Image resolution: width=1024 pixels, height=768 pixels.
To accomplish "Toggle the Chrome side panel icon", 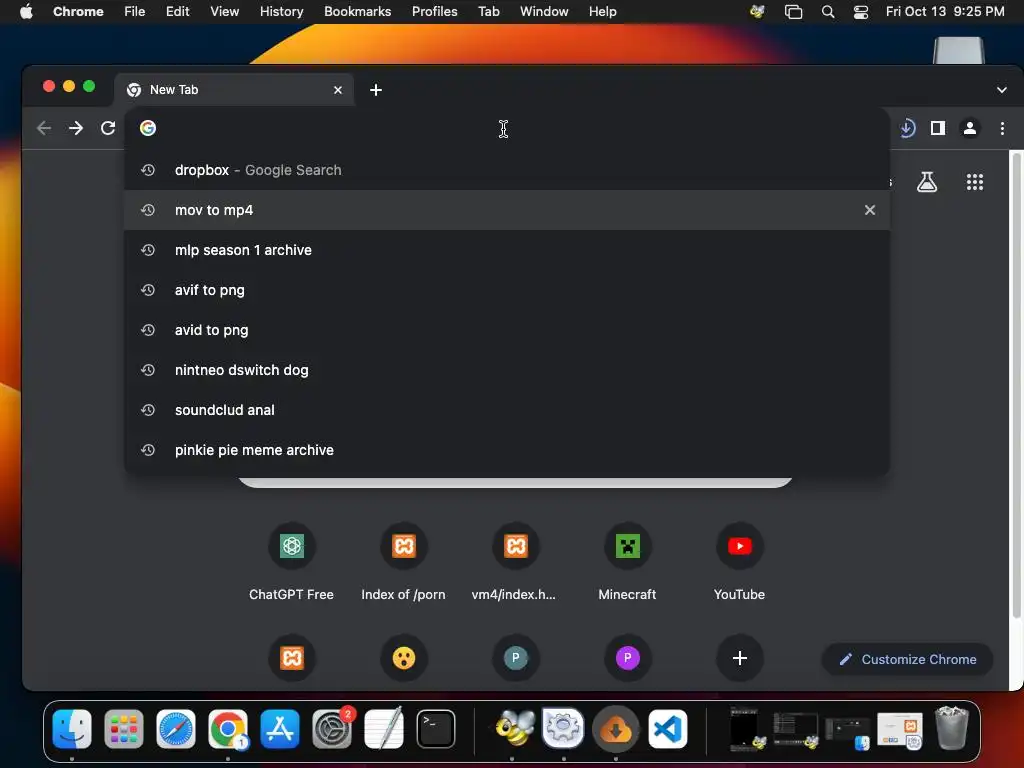I will click(938, 128).
